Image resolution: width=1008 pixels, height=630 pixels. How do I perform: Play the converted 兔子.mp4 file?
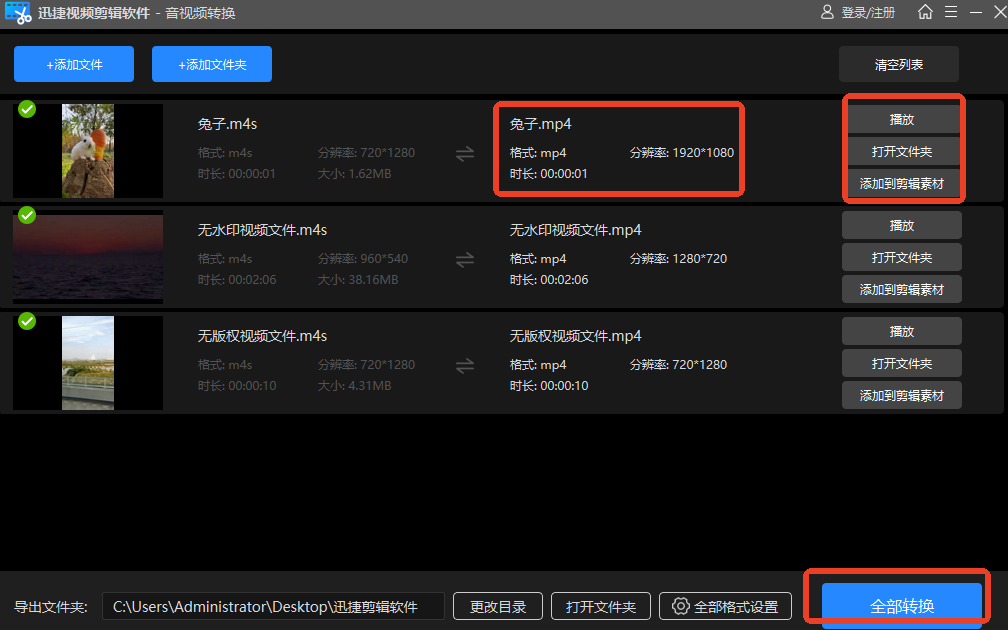coord(901,119)
